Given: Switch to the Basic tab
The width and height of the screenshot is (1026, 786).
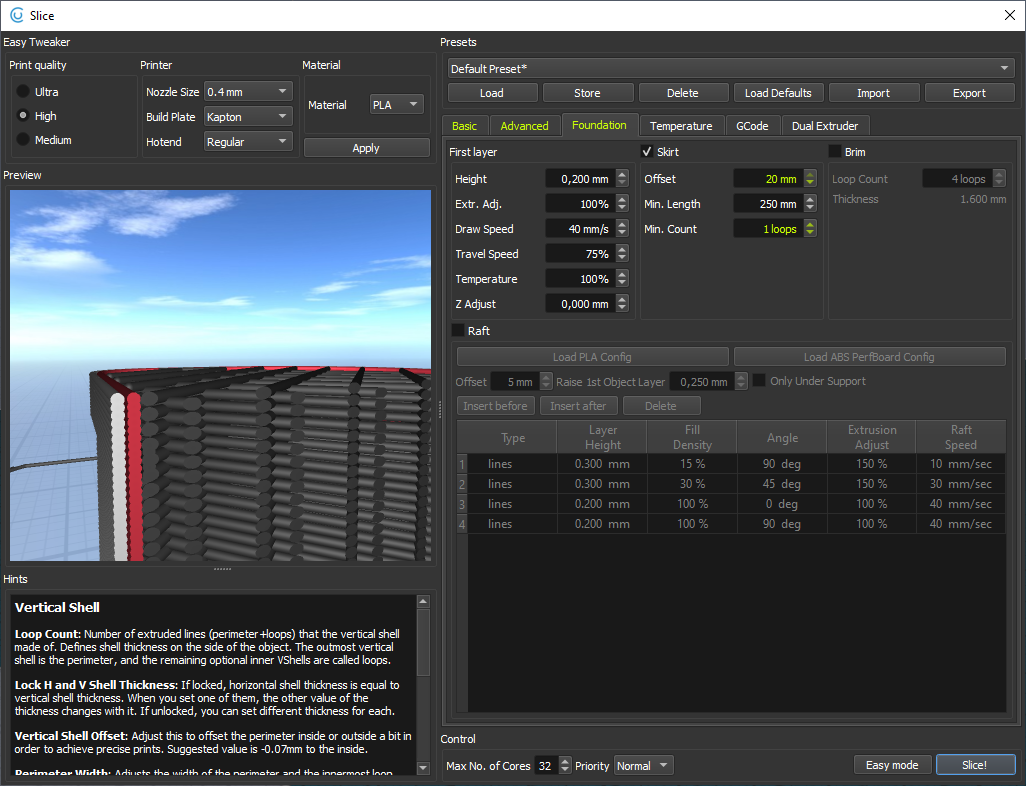Looking at the screenshot, I should [464, 126].
